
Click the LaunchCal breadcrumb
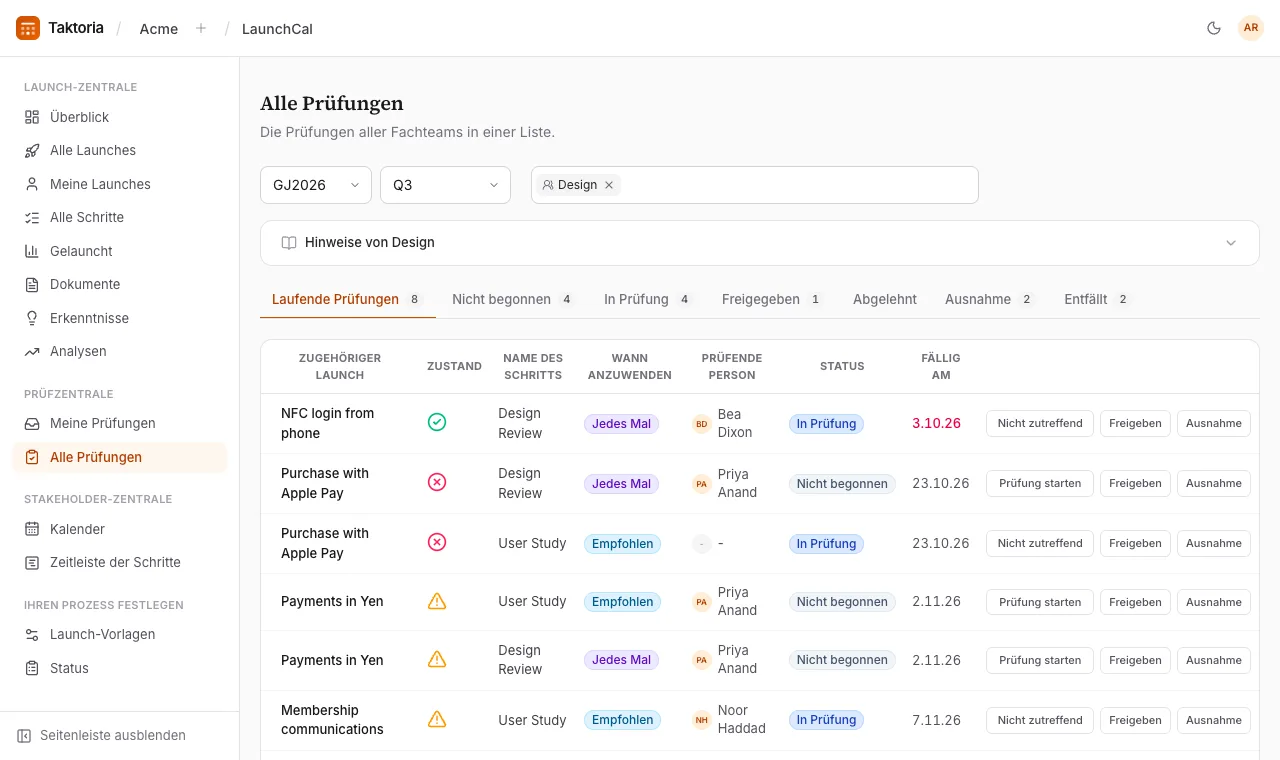click(277, 29)
